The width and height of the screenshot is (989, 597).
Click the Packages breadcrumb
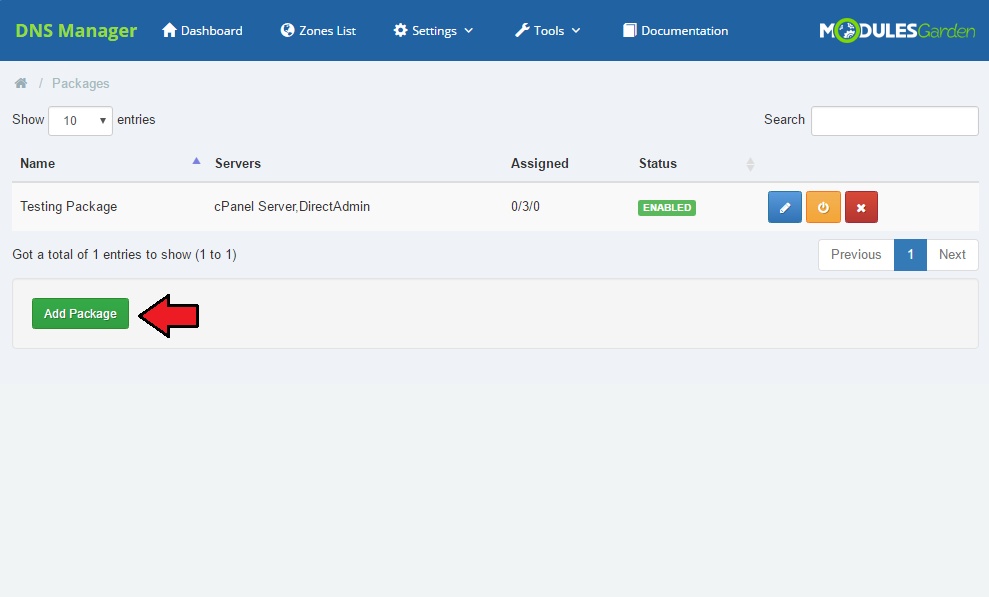point(81,83)
